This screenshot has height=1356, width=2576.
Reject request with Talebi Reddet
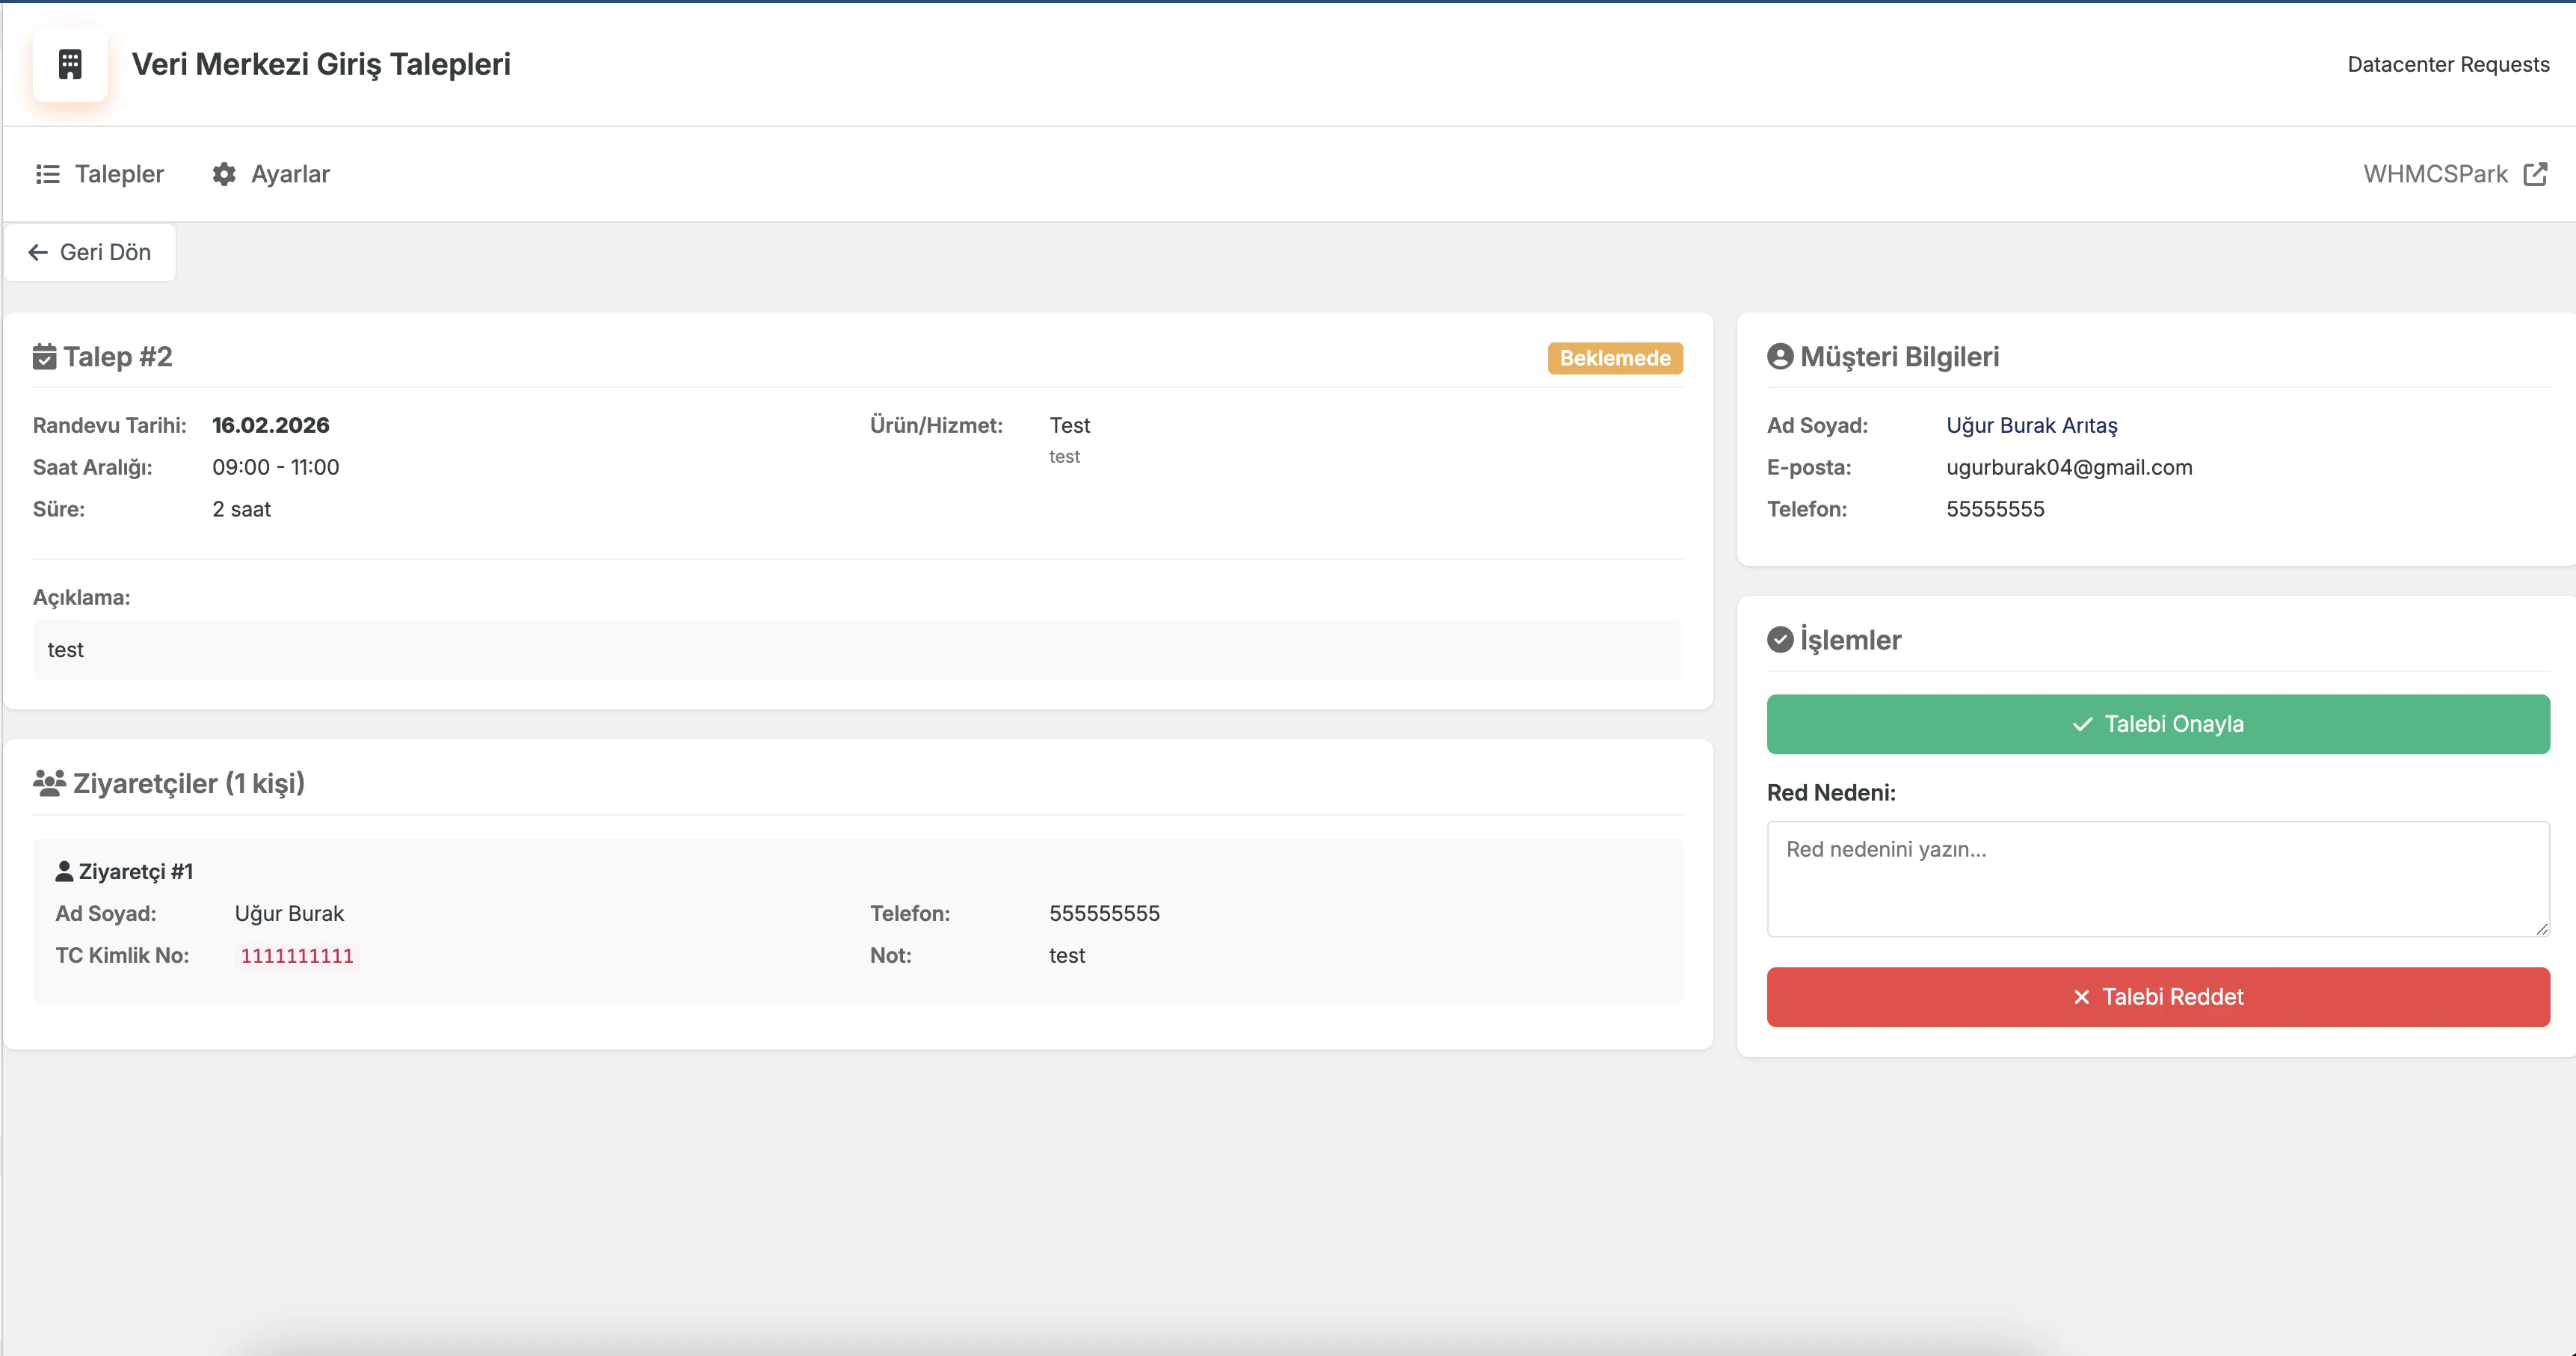point(2158,997)
